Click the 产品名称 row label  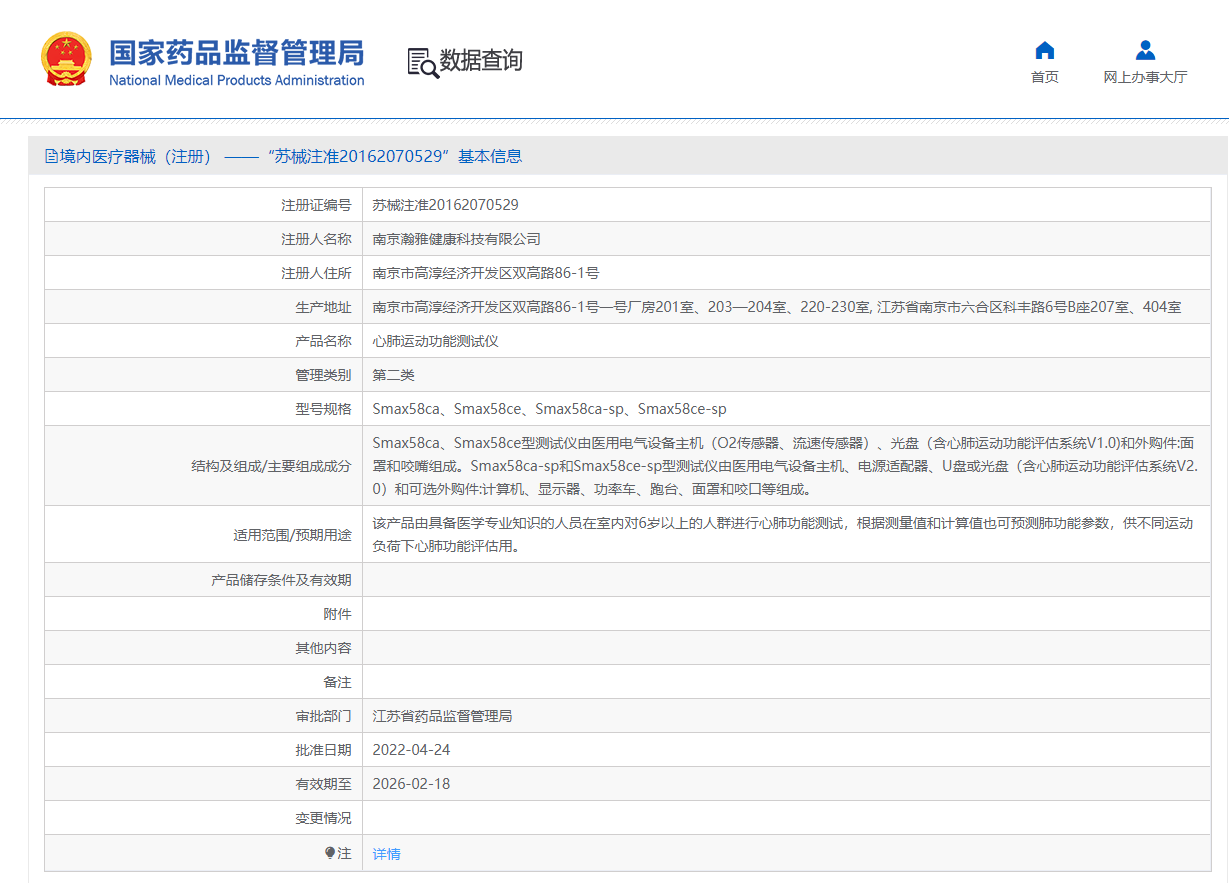[323, 341]
